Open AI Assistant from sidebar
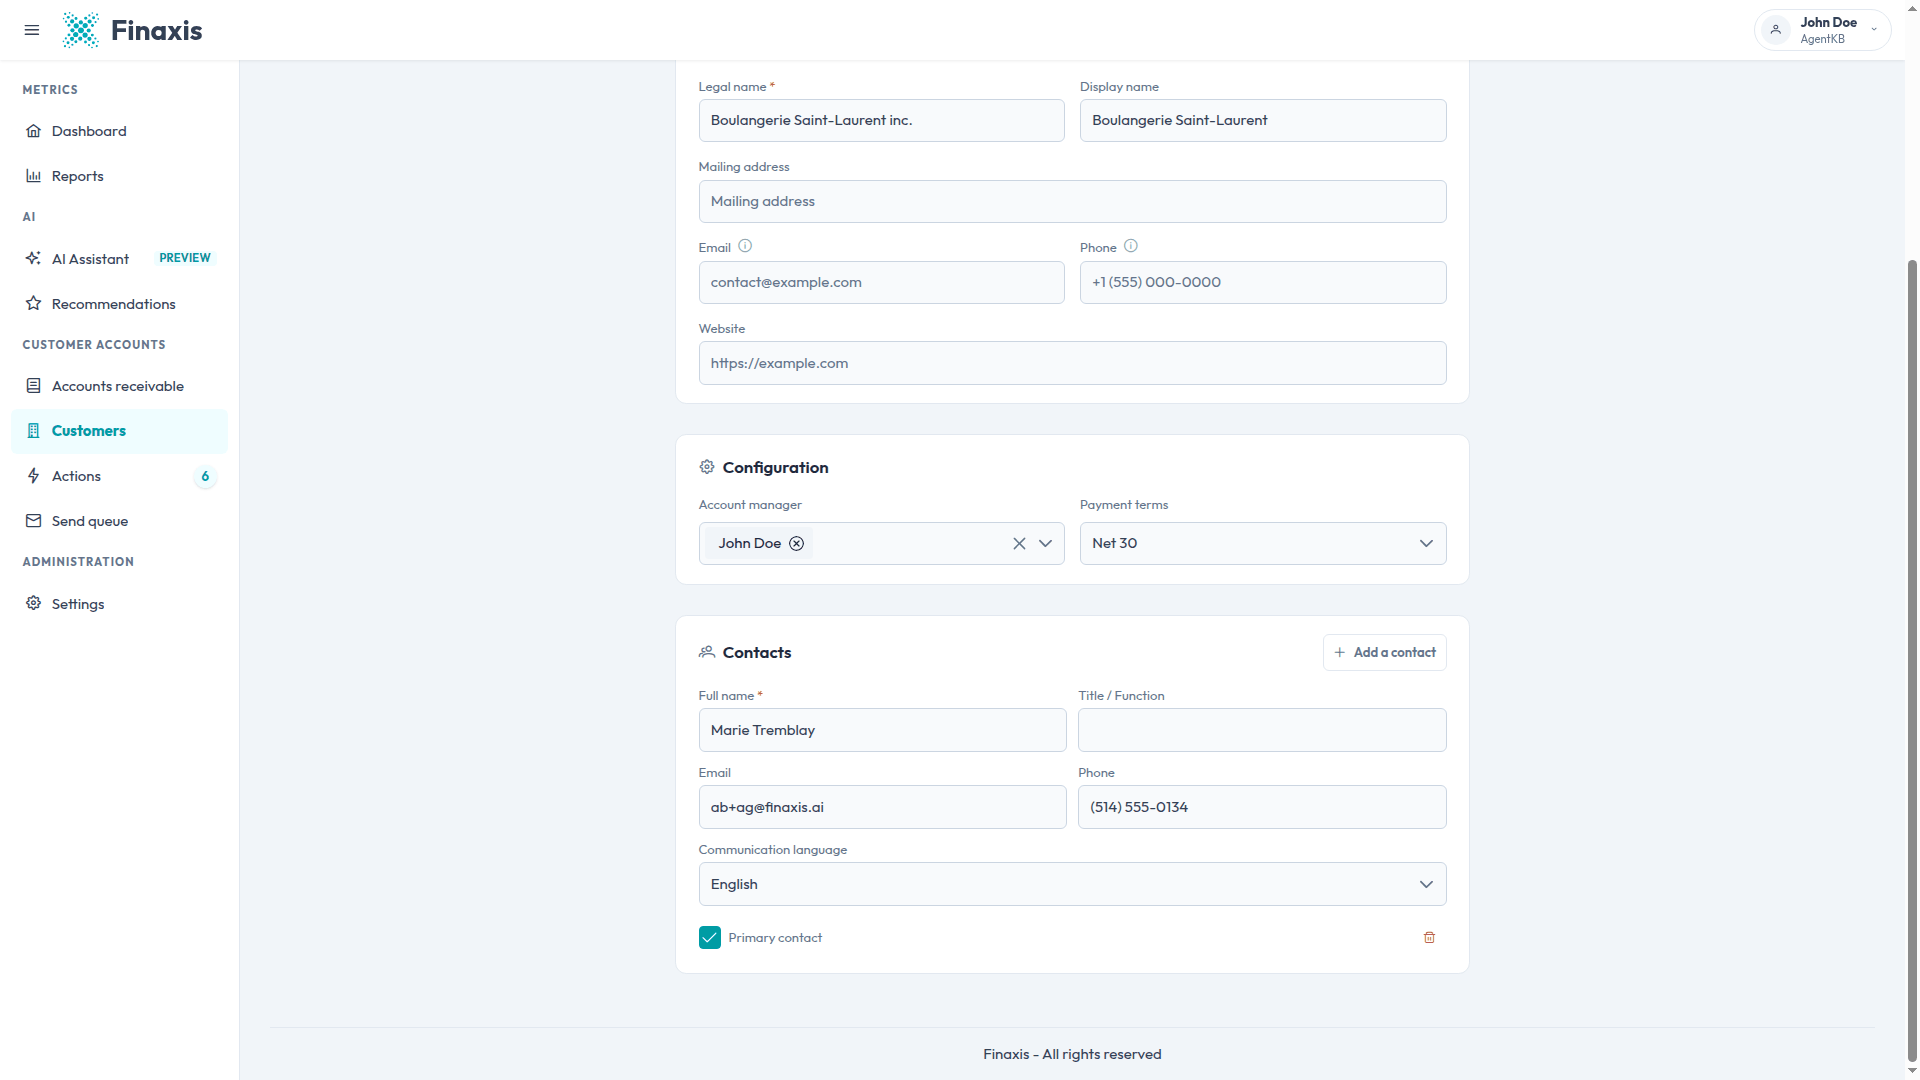 119,258
